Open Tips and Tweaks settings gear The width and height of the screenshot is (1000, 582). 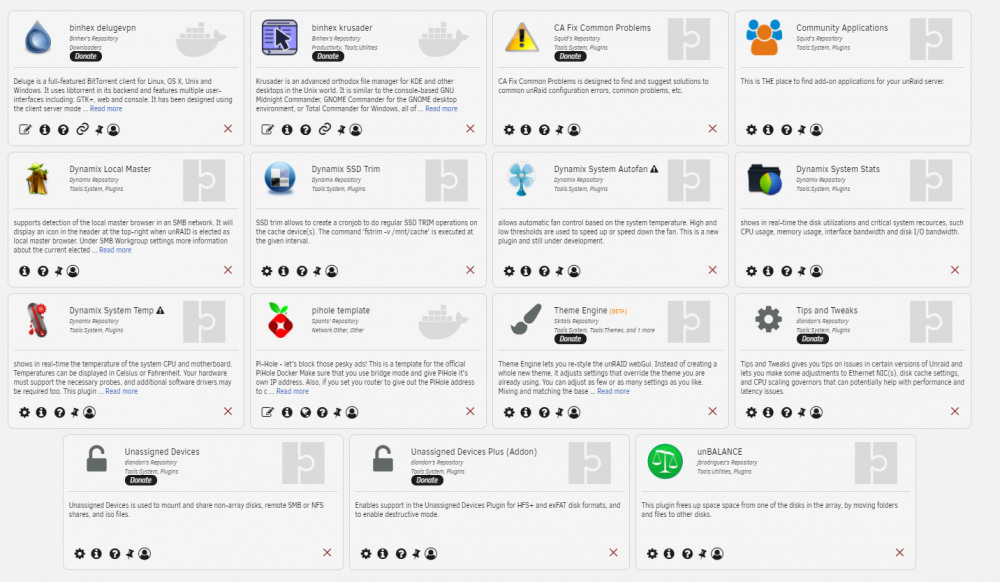click(751, 412)
